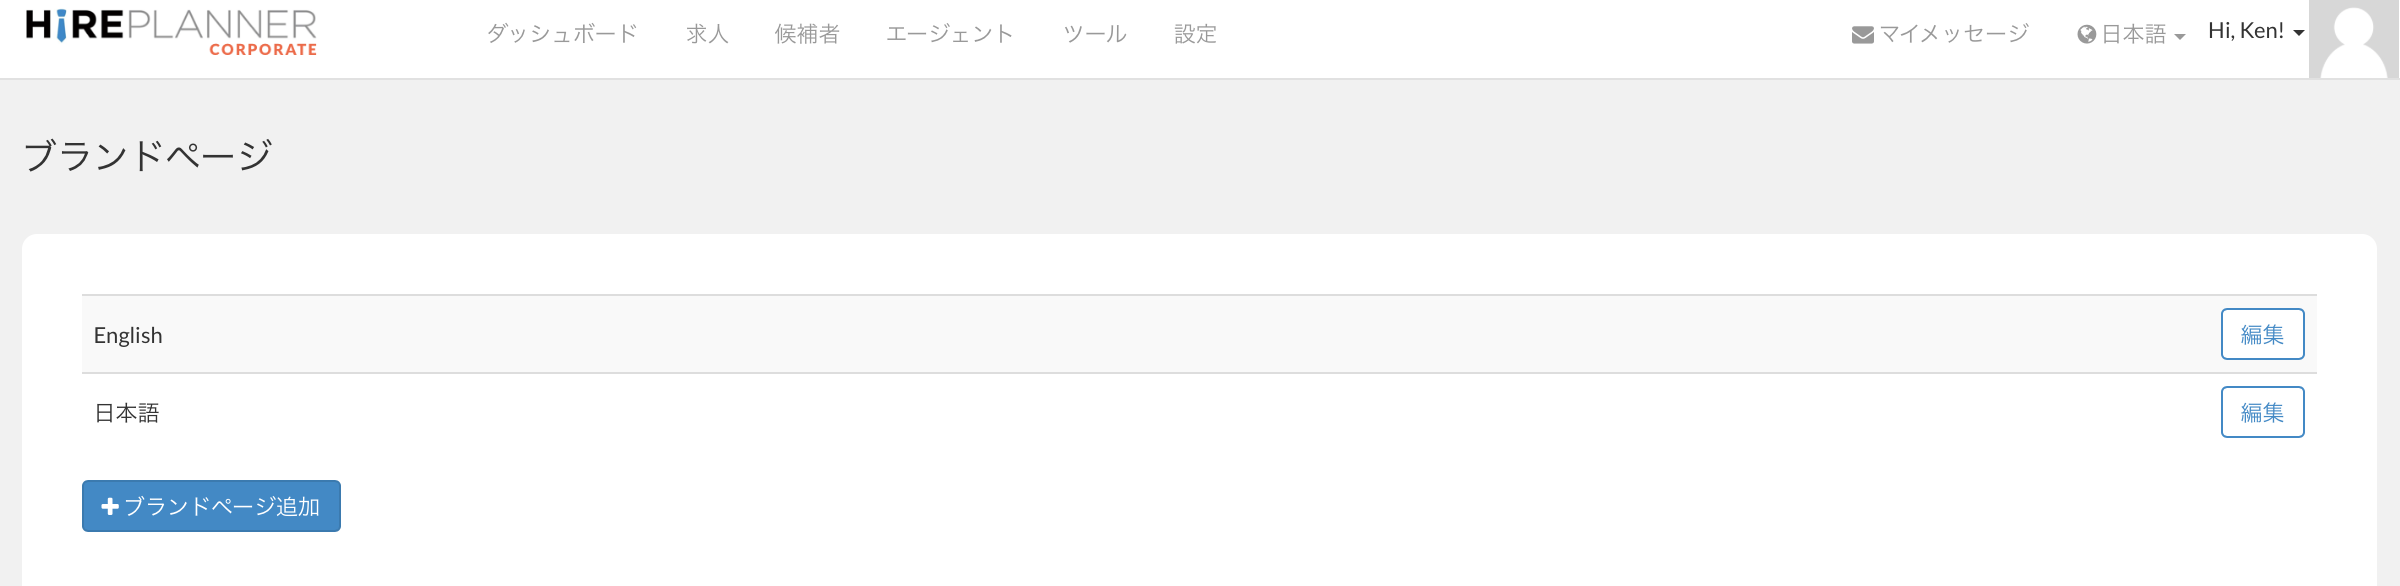Select the English row in the list
Screen dimensions: 2400x586
[128, 334]
